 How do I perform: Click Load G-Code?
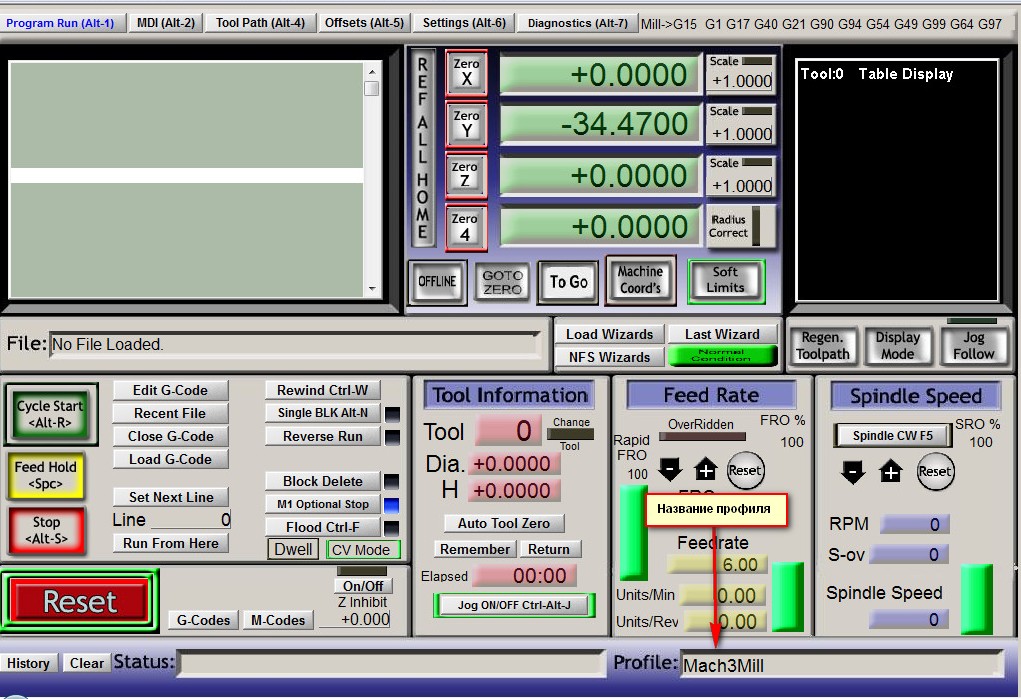tap(171, 459)
